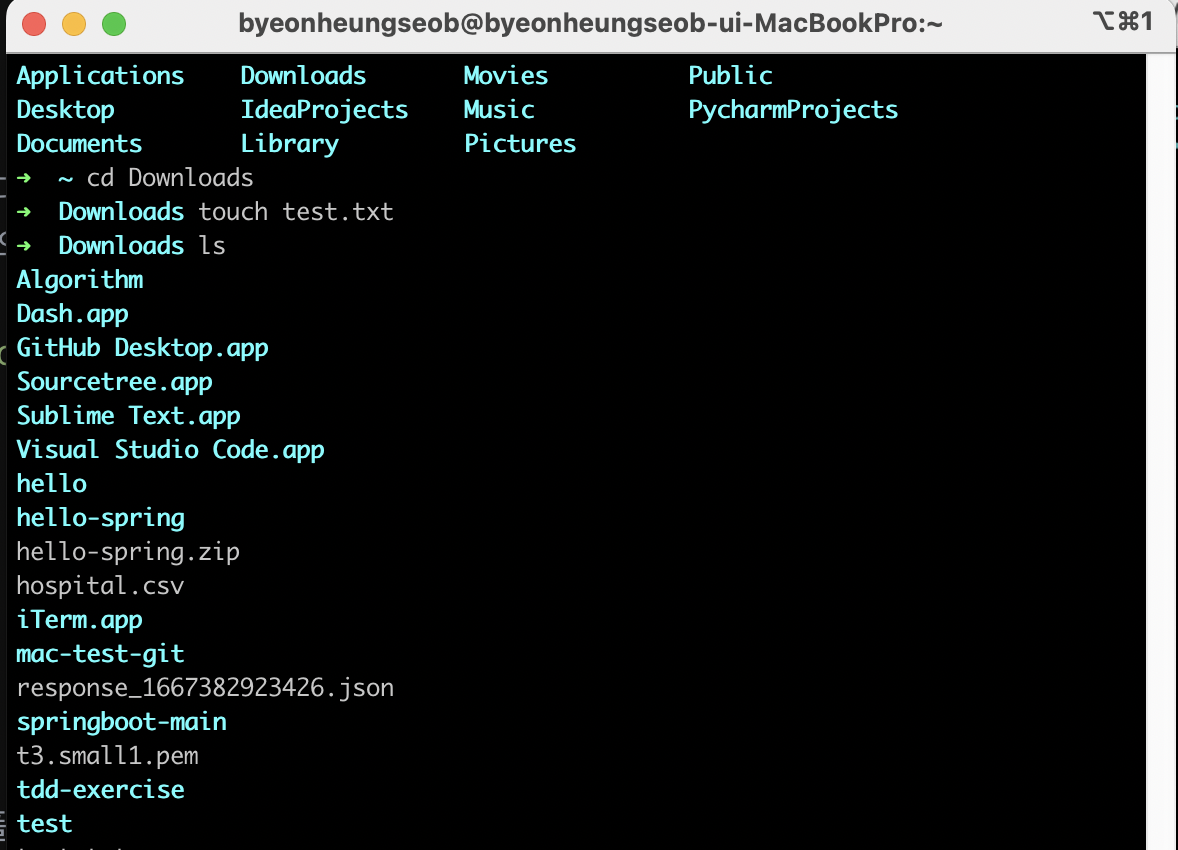Click the Sourcetree.app entry
The height and width of the screenshot is (850, 1178).
(x=114, y=382)
